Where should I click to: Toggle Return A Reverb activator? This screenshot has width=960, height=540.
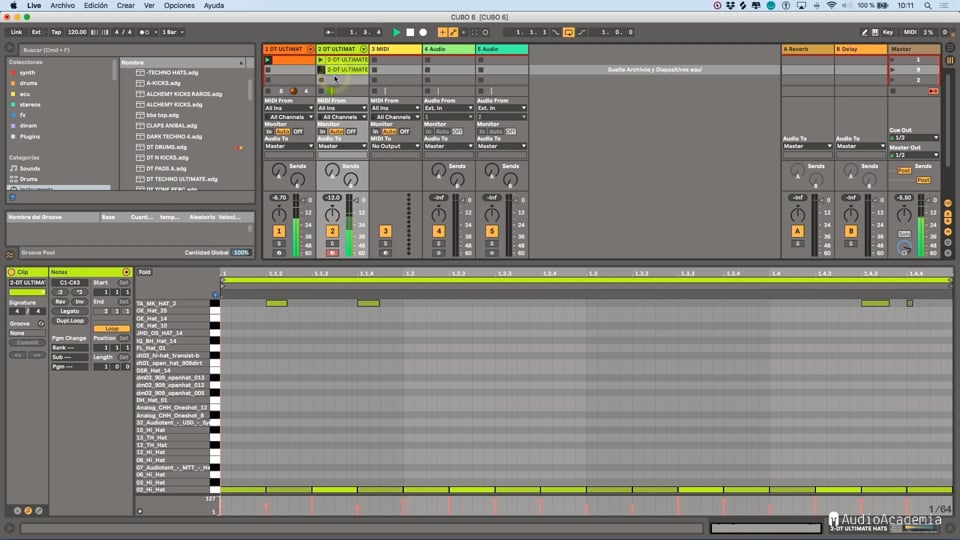(x=797, y=231)
